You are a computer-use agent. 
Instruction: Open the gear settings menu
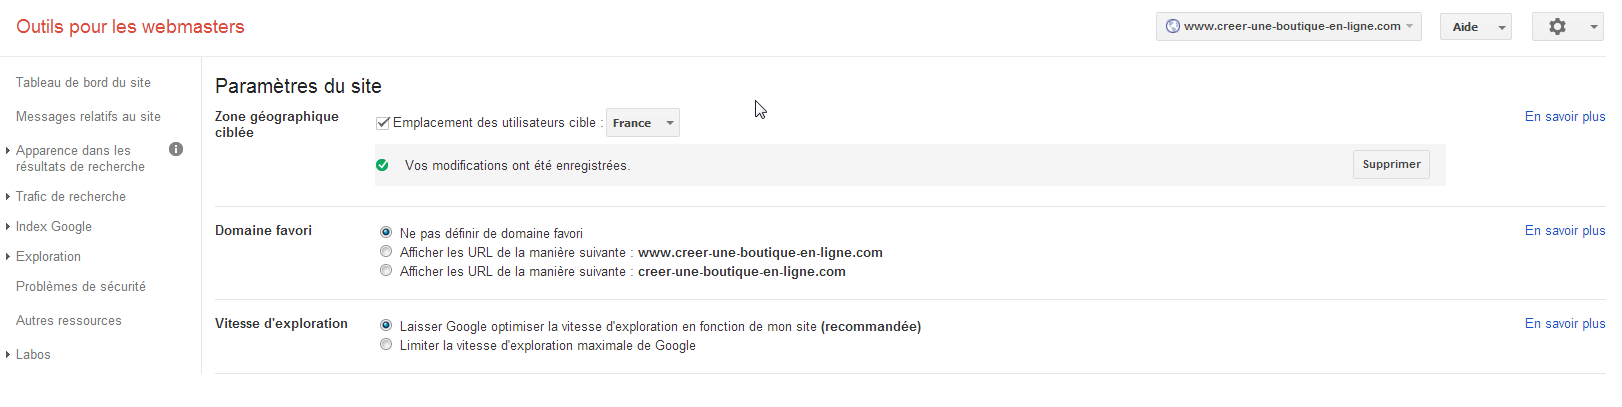(1567, 27)
